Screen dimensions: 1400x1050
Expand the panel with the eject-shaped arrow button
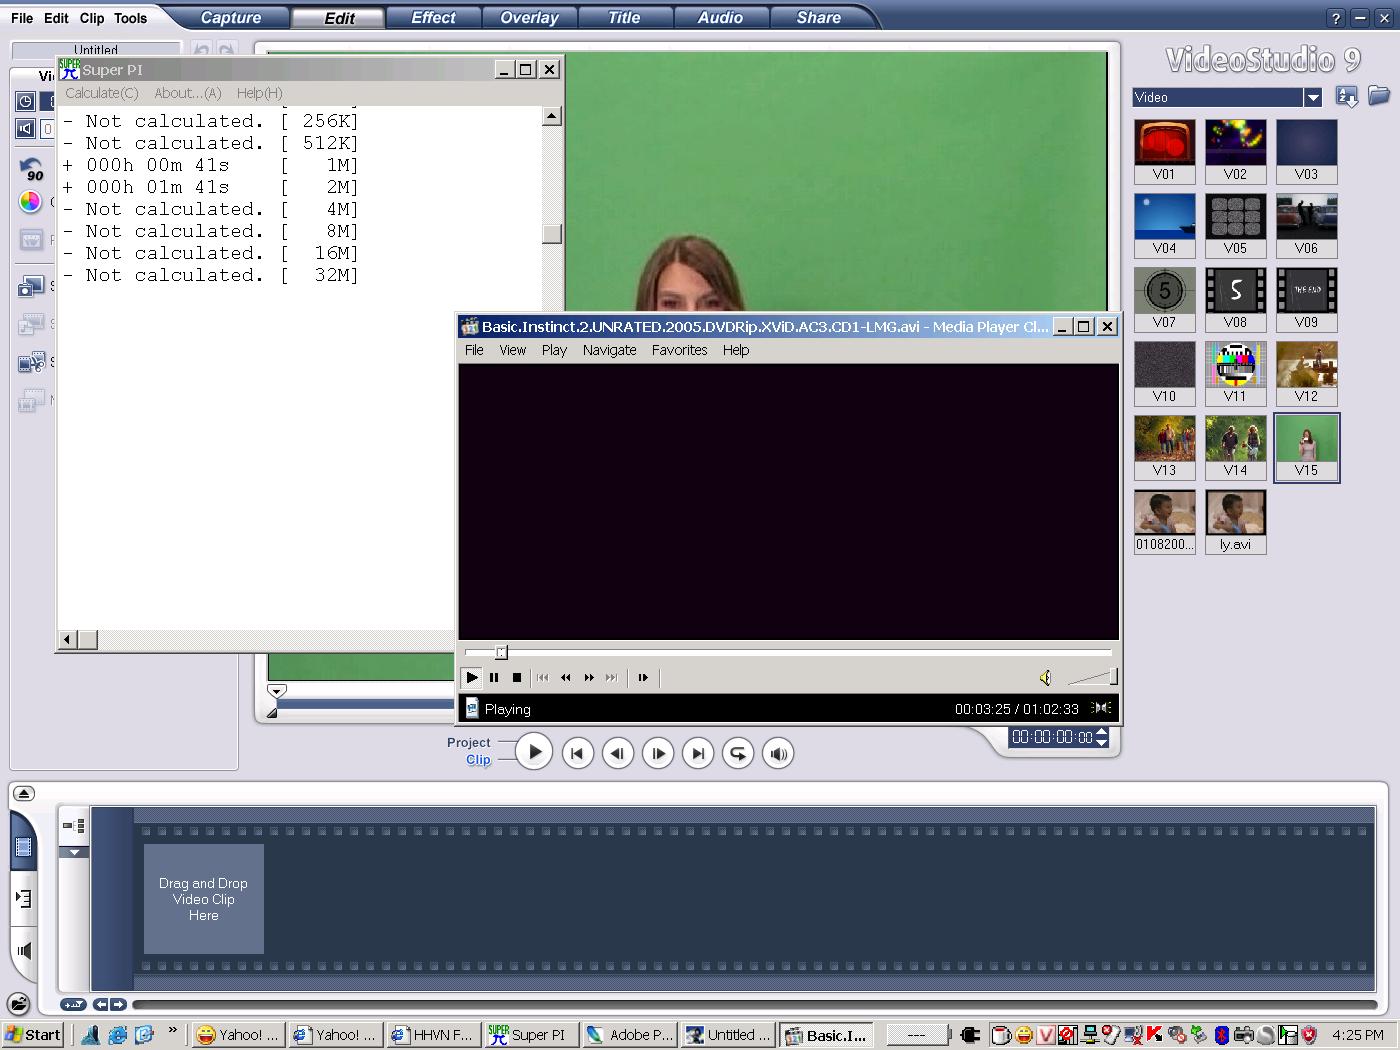point(24,793)
